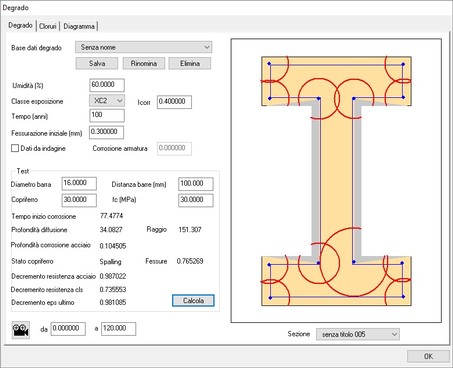Open the Sezione senza titolo 005 dropdown
This screenshot has height=368, width=453.
[x=358, y=334]
